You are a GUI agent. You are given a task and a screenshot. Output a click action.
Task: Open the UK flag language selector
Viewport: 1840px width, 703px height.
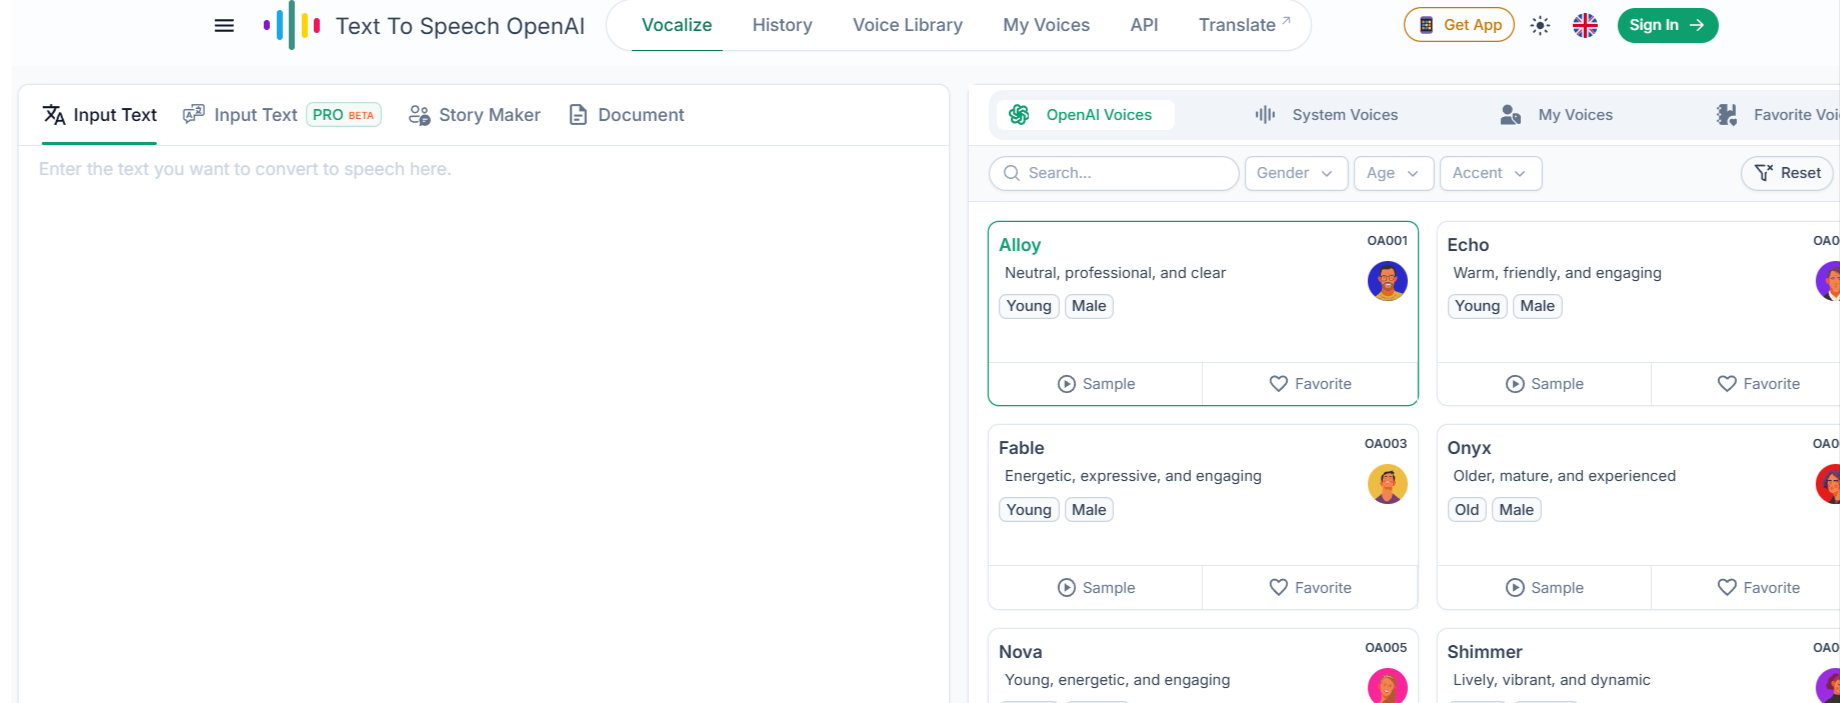[1585, 25]
